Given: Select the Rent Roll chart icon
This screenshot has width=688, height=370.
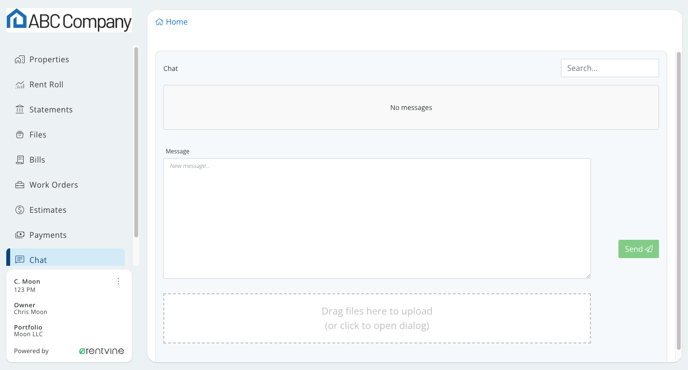Looking at the screenshot, I should (x=20, y=84).
